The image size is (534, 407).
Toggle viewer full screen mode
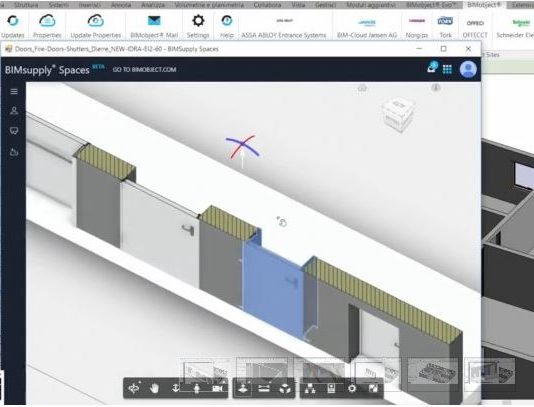(373, 388)
